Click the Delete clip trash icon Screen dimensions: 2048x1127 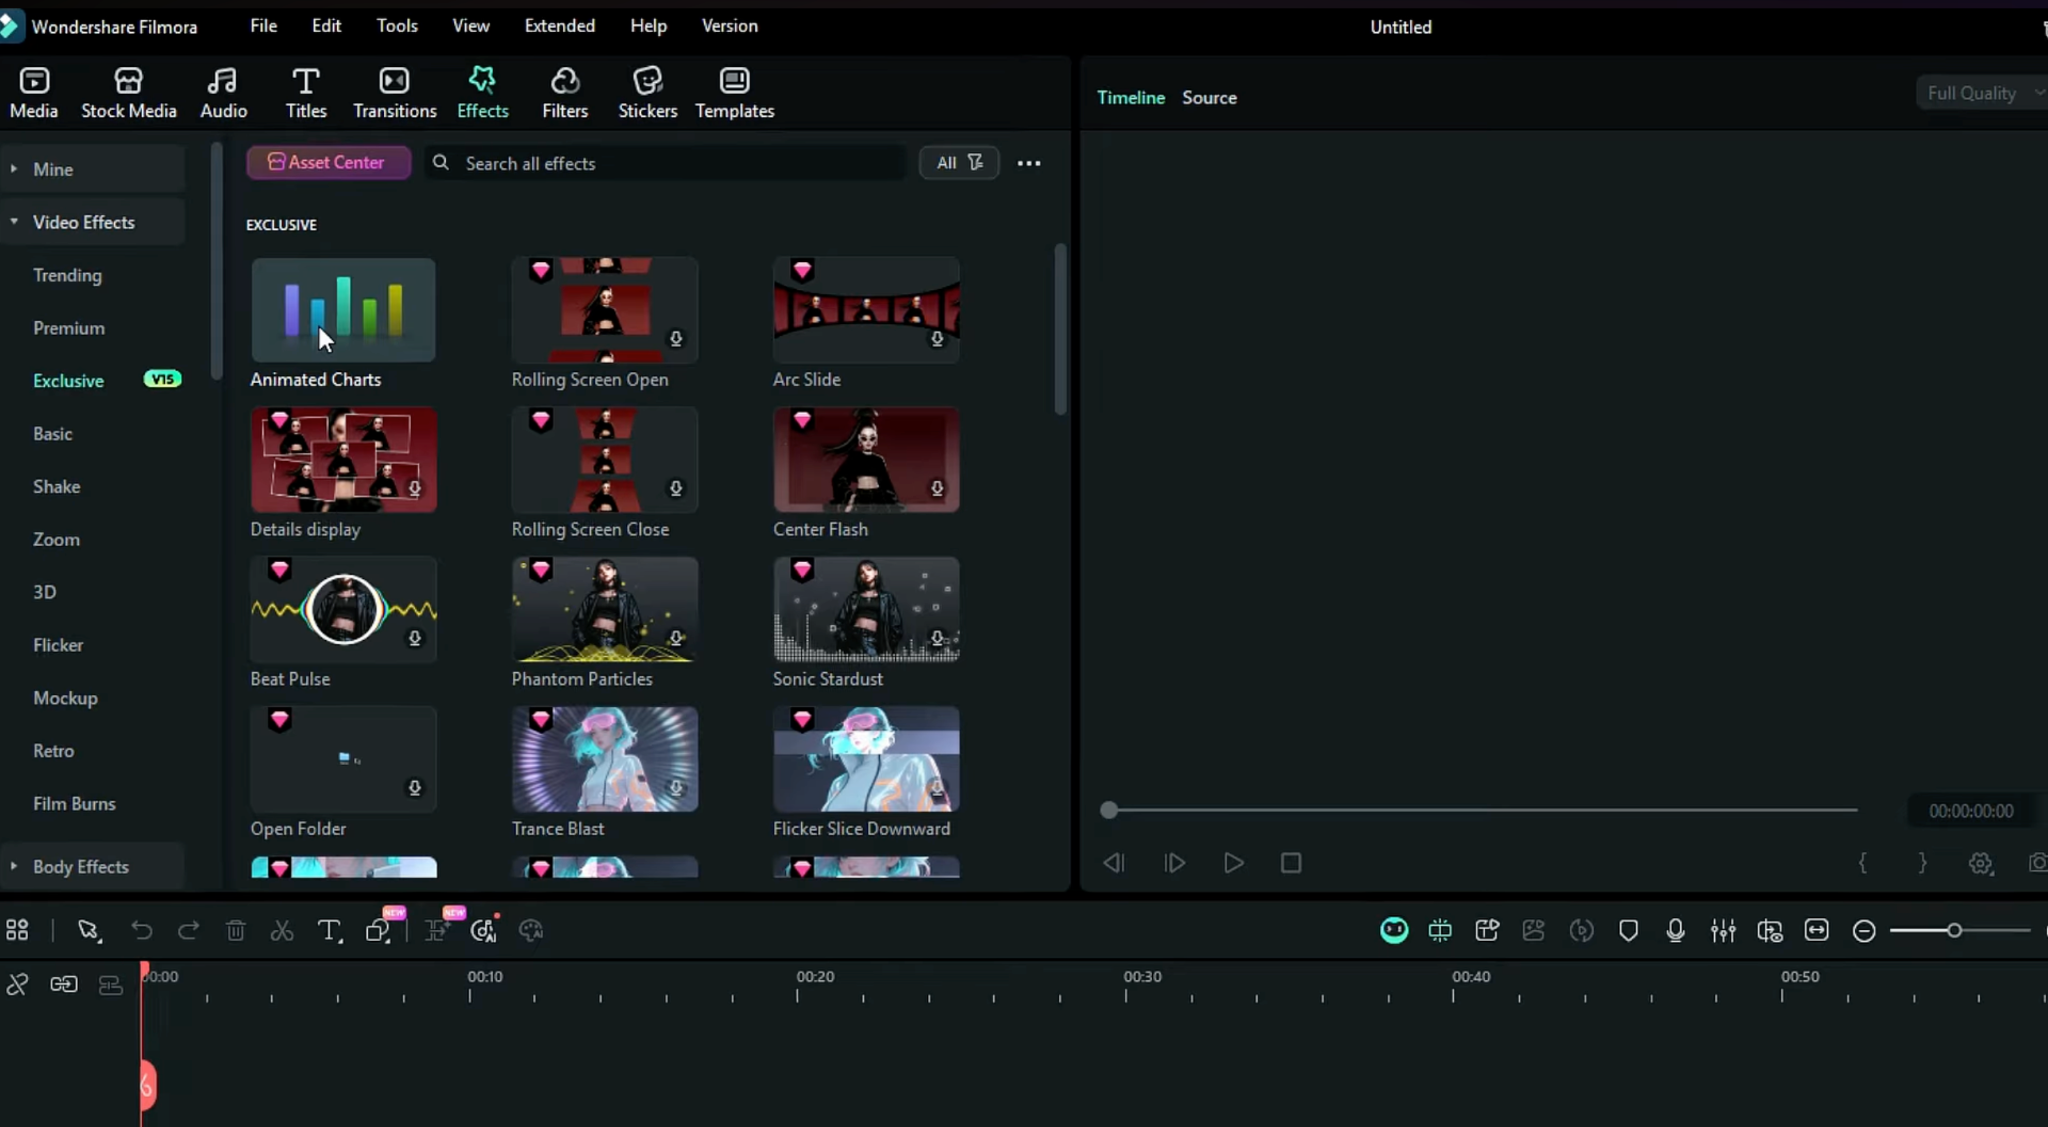[x=236, y=930]
